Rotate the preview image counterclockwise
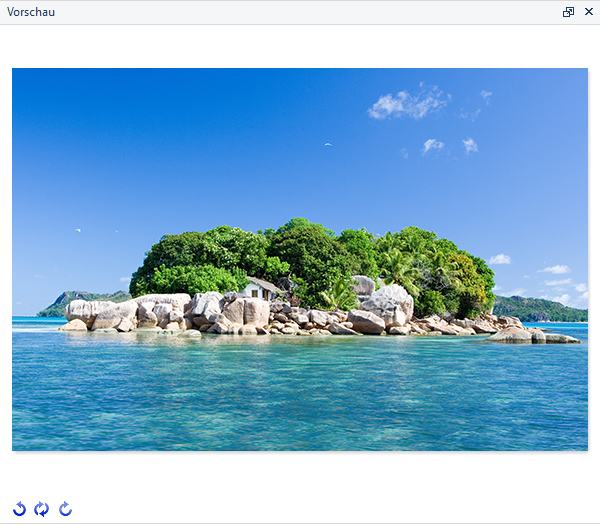The width and height of the screenshot is (600, 524). click(x=20, y=509)
